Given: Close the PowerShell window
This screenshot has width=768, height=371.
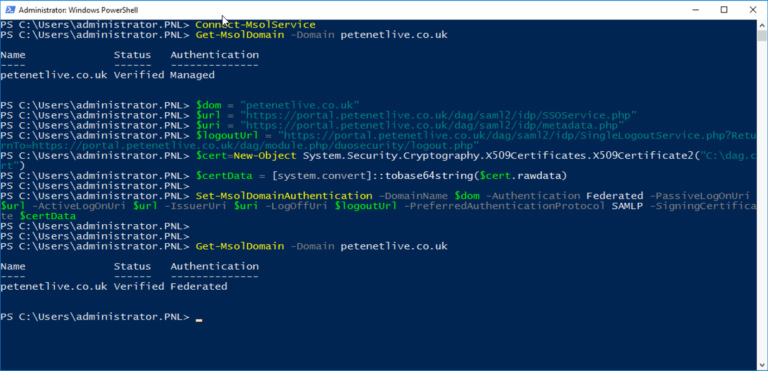Looking at the screenshot, I should [752, 10].
